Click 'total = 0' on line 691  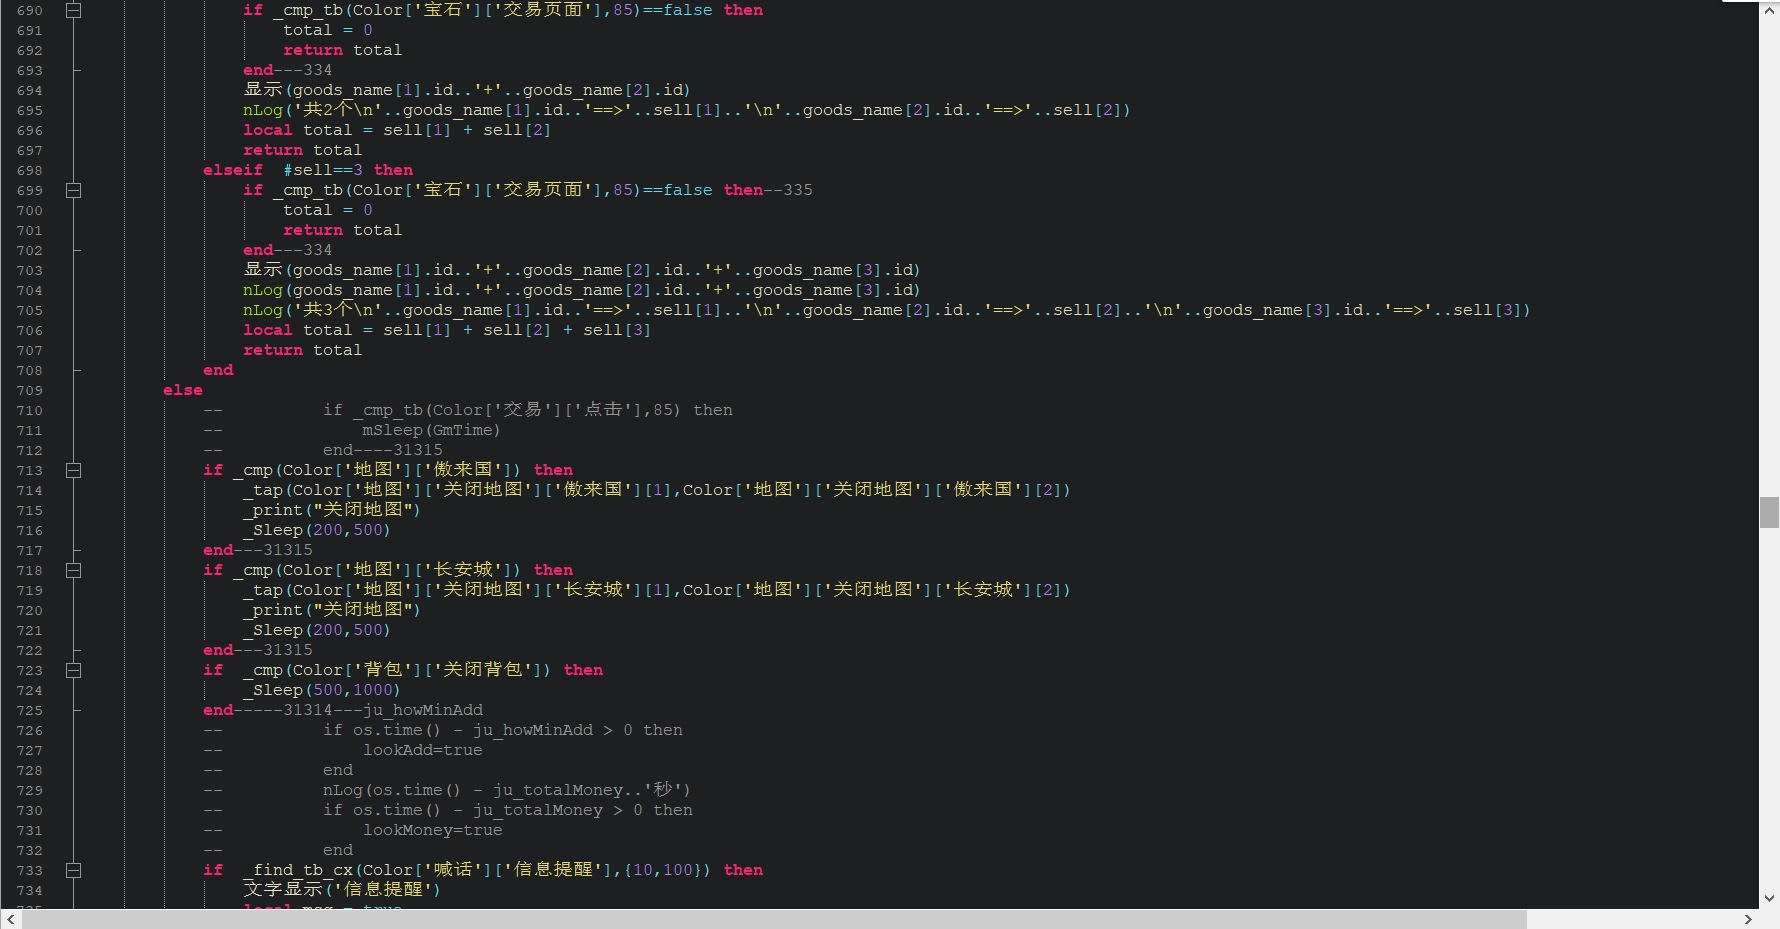click(327, 30)
